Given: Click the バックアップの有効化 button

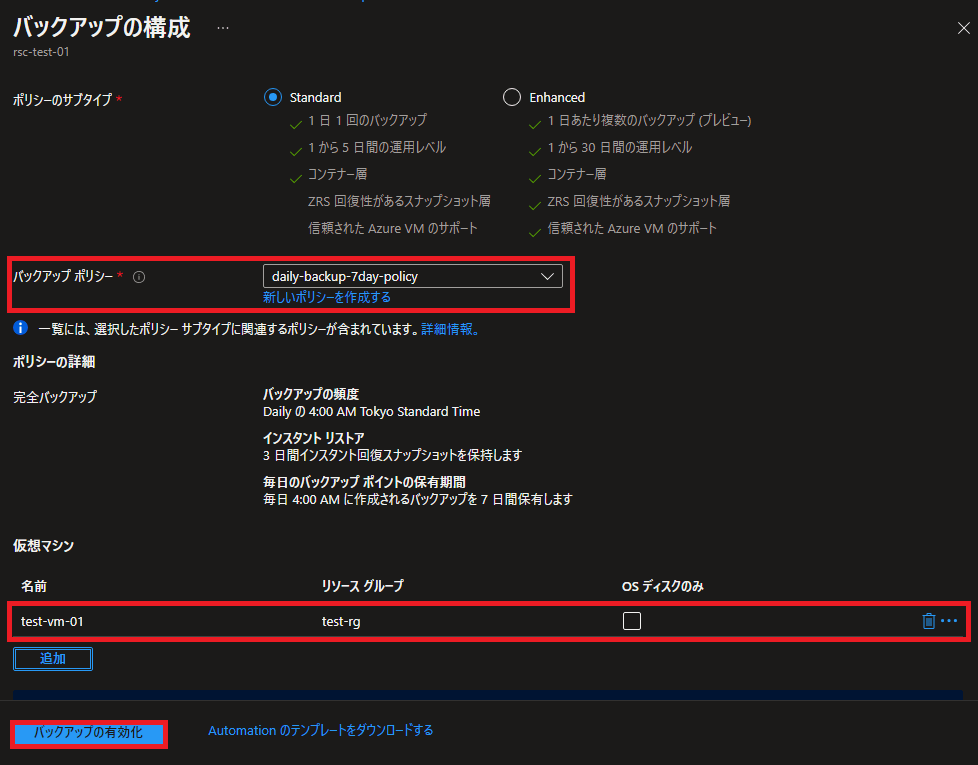Looking at the screenshot, I should (89, 733).
